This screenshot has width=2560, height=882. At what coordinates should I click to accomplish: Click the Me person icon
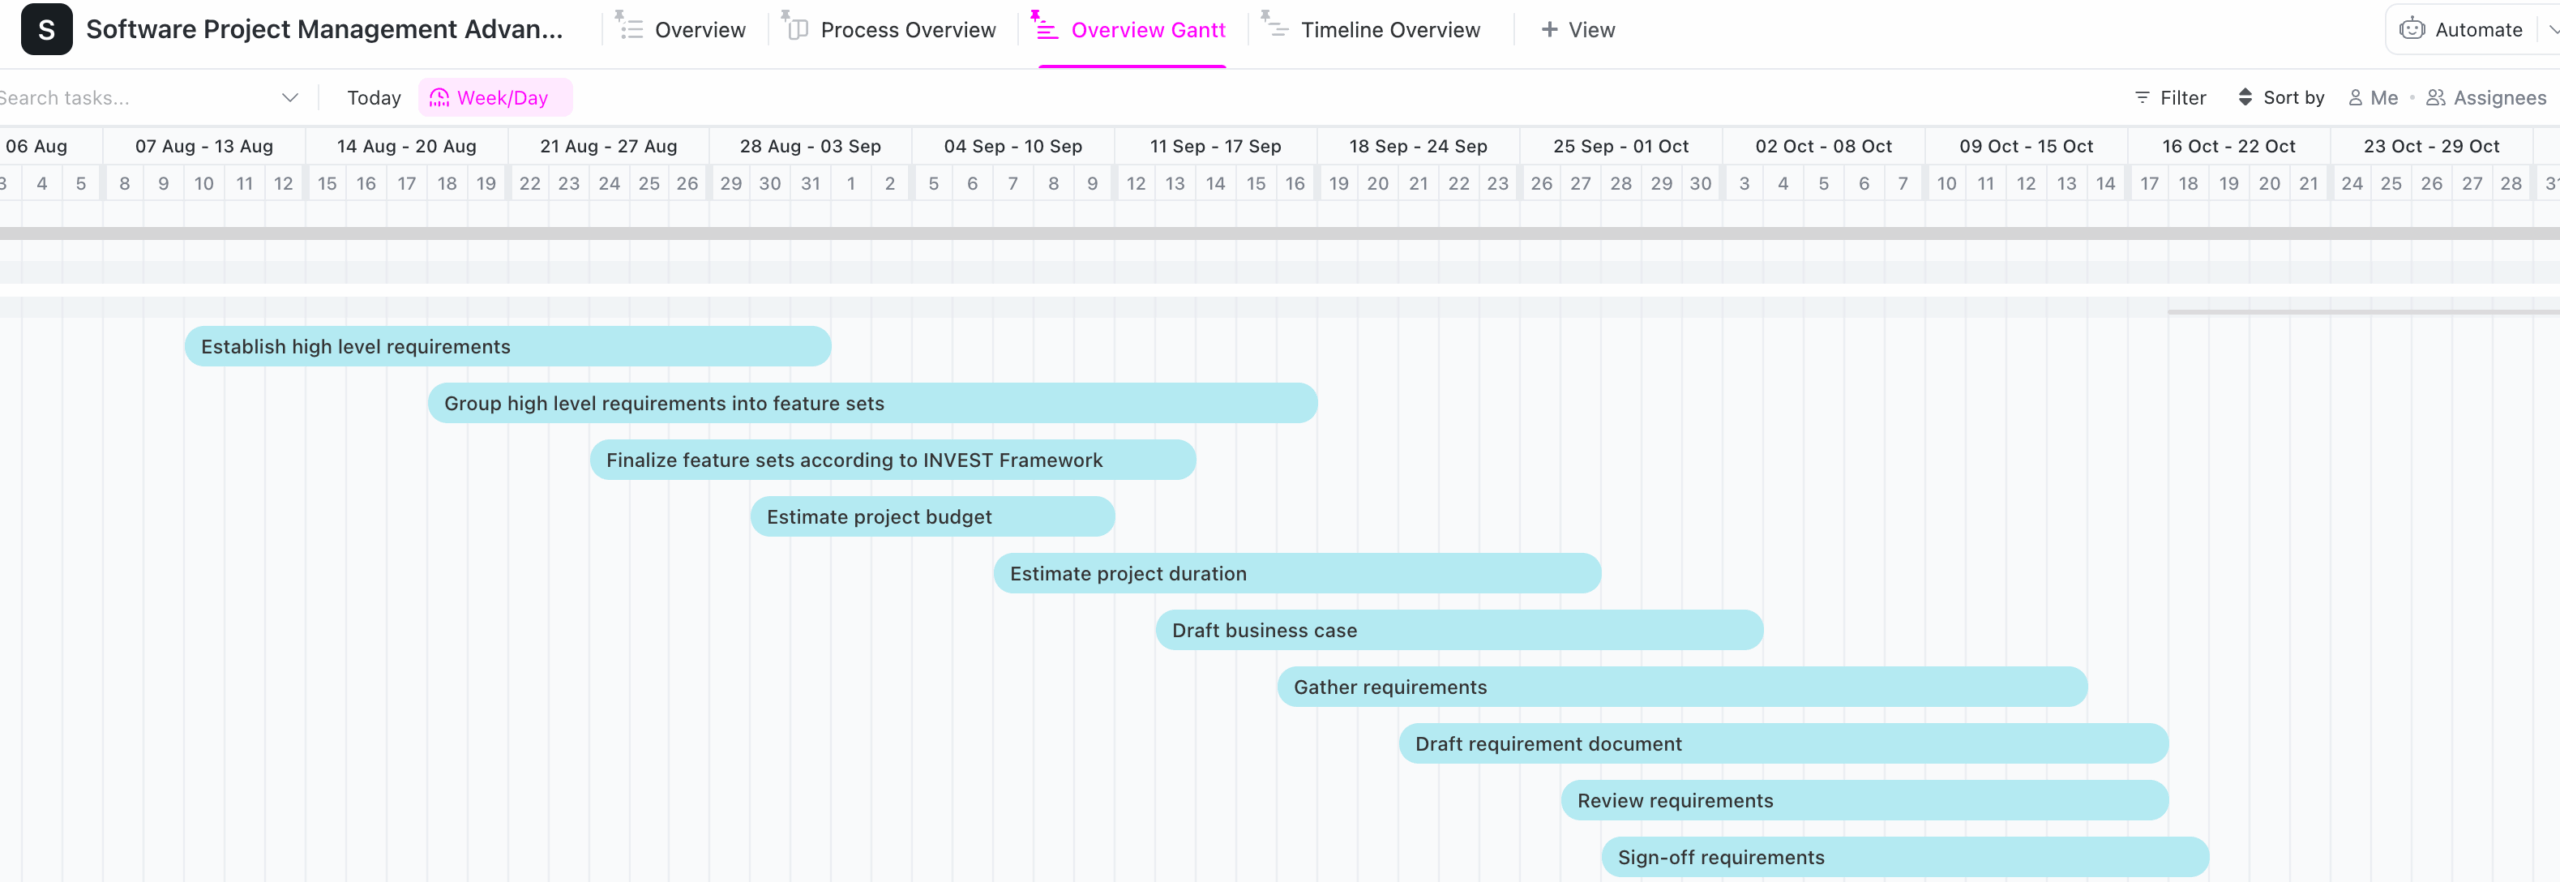[2355, 98]
